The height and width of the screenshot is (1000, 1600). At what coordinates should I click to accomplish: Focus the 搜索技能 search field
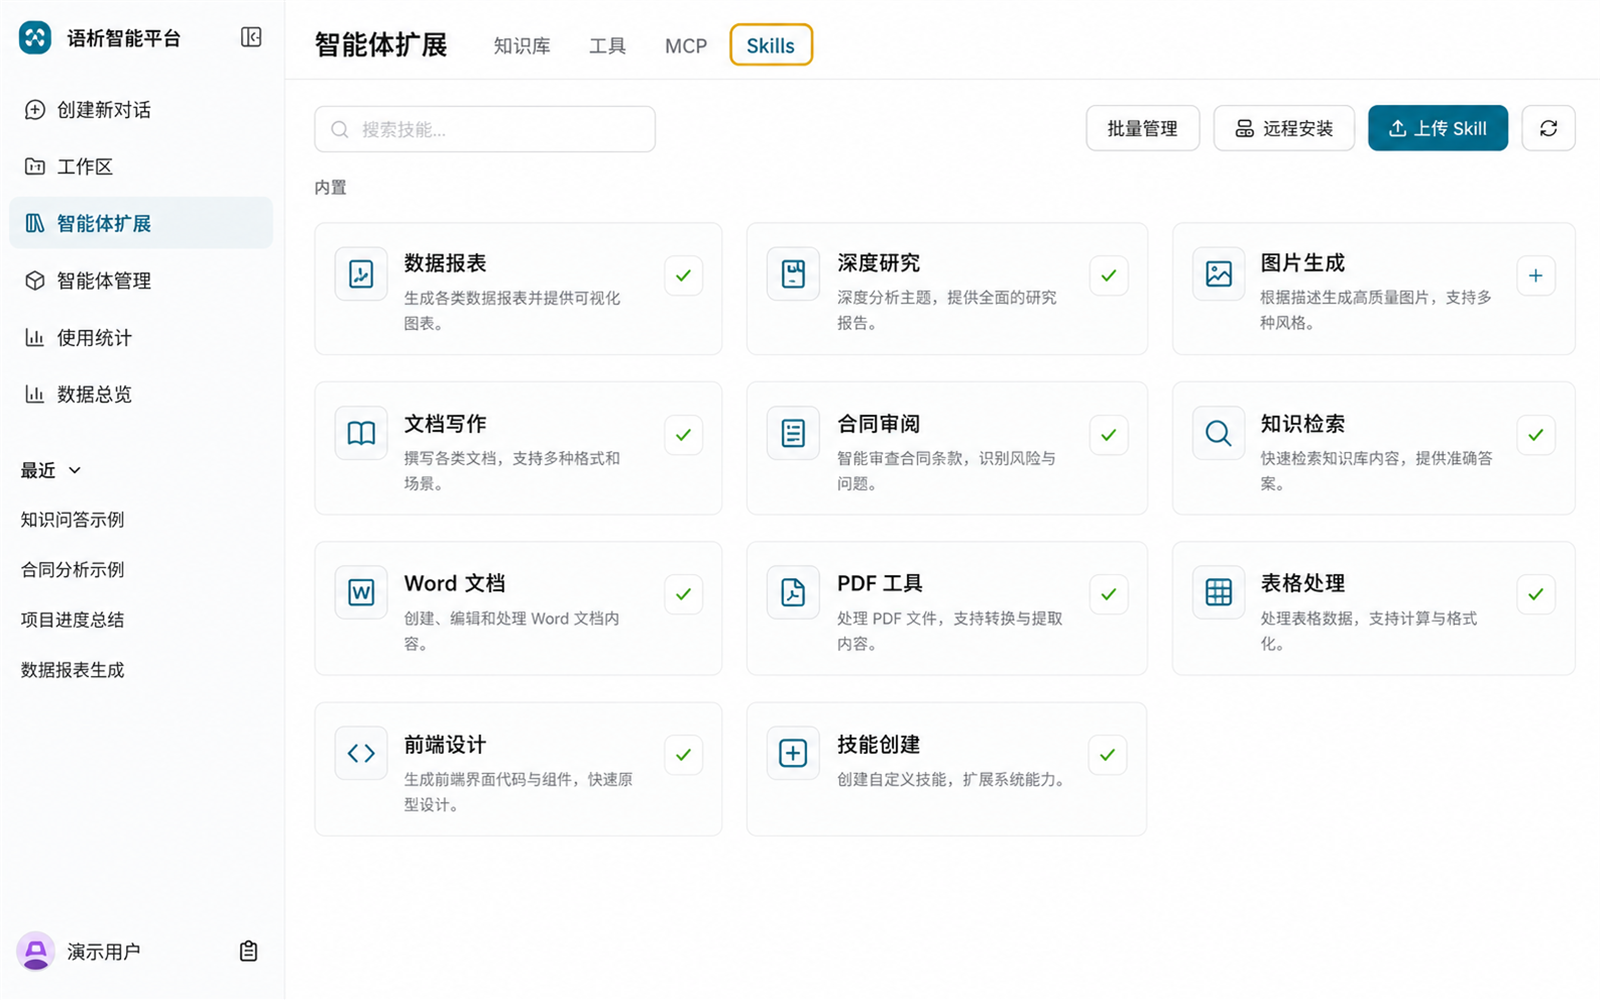(485, 129)
